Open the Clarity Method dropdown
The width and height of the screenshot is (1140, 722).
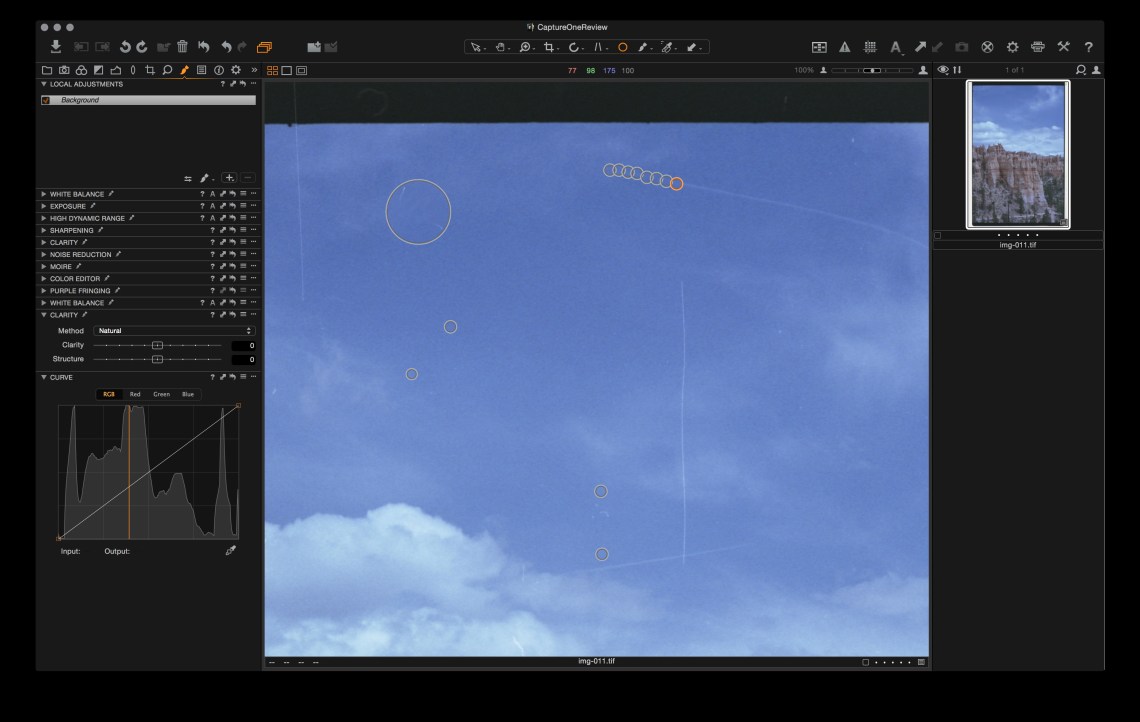coord(174,331)
